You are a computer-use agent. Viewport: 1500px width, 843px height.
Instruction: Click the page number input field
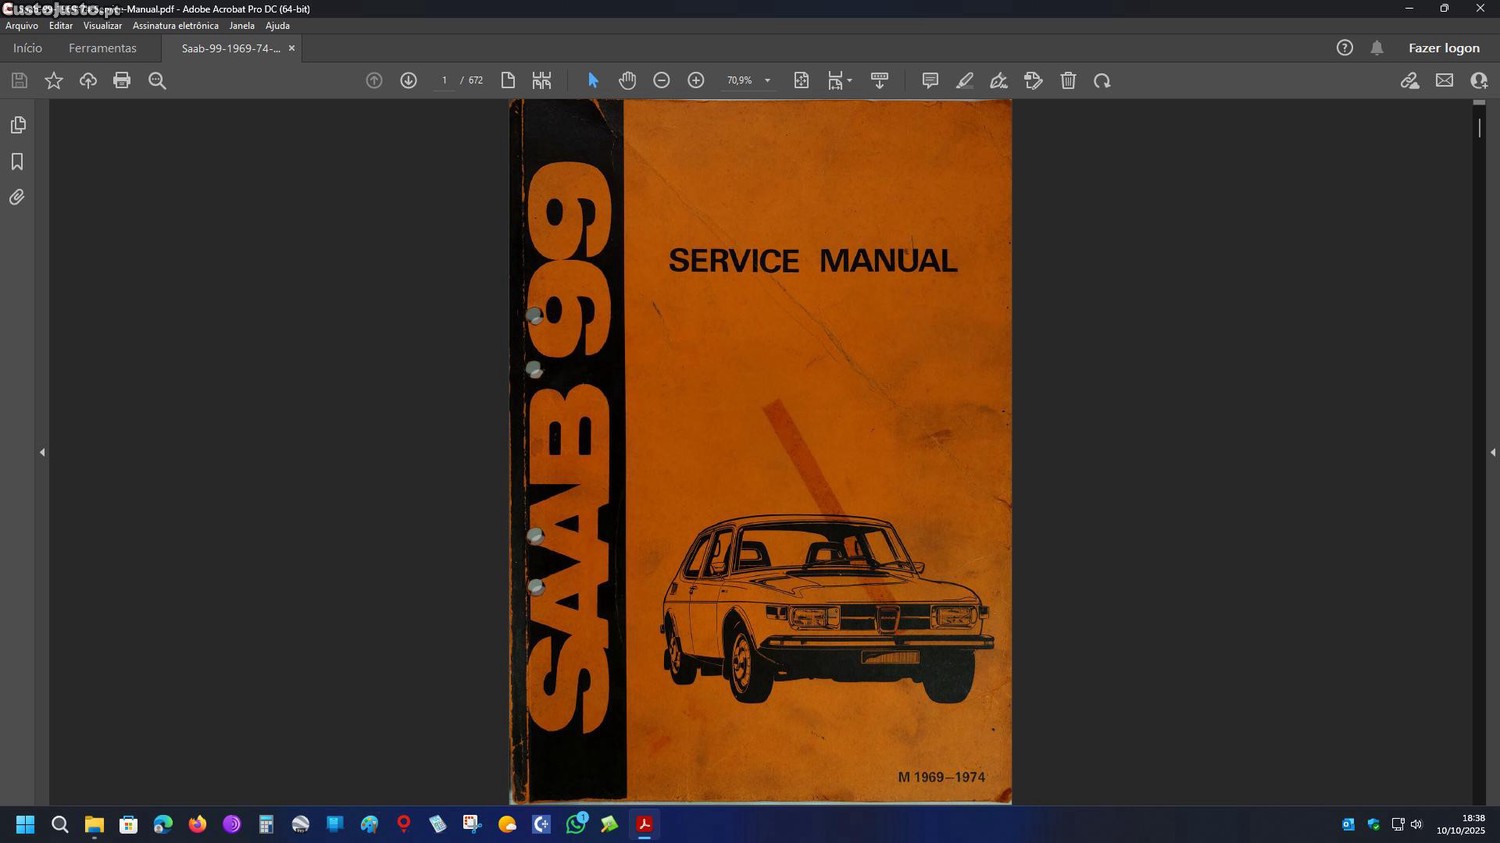click(444, 81)
